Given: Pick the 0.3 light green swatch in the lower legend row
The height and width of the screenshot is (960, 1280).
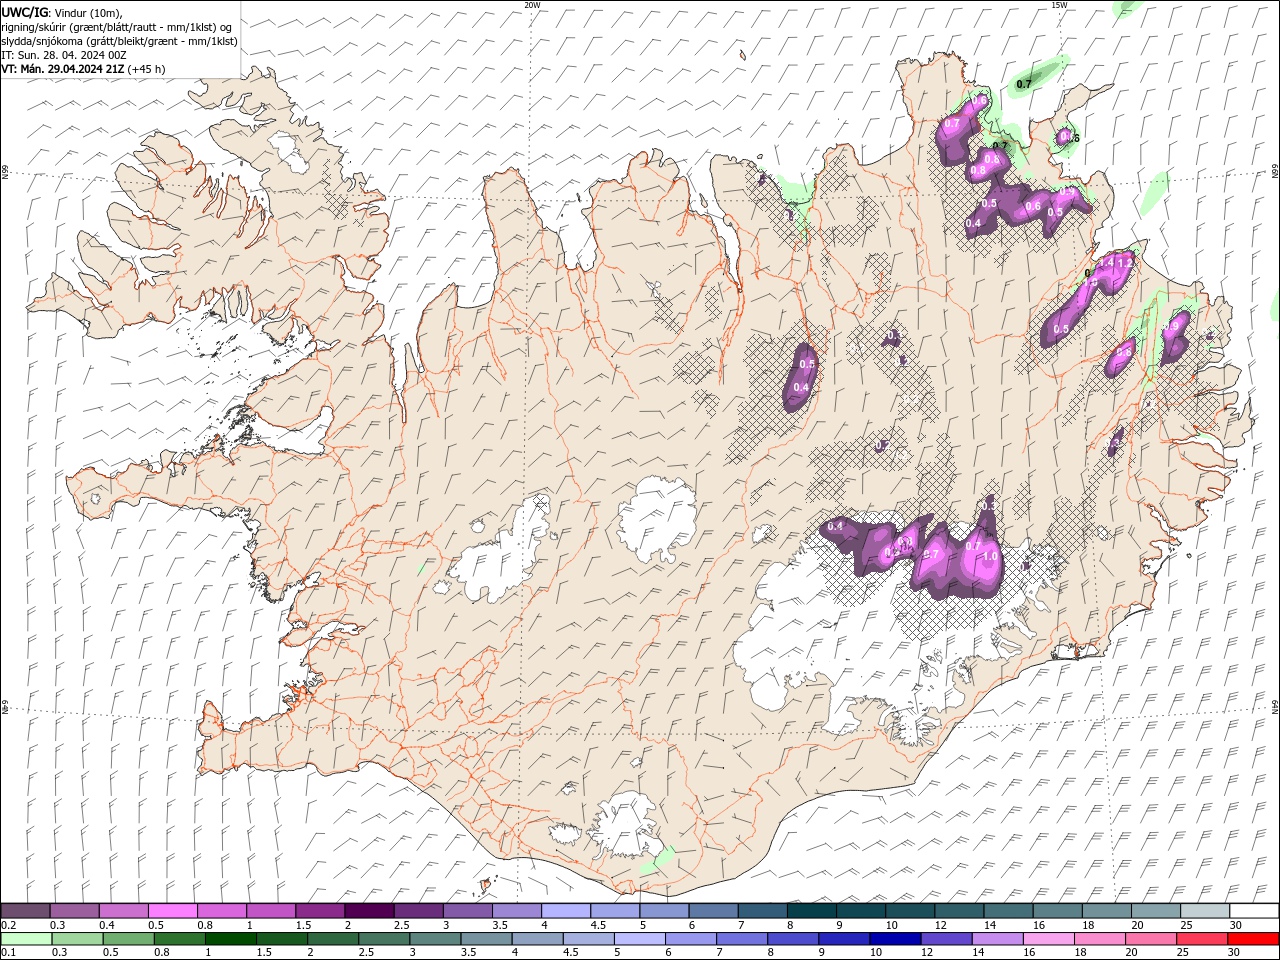Looking at the screenshot, I should coord(77,939).
